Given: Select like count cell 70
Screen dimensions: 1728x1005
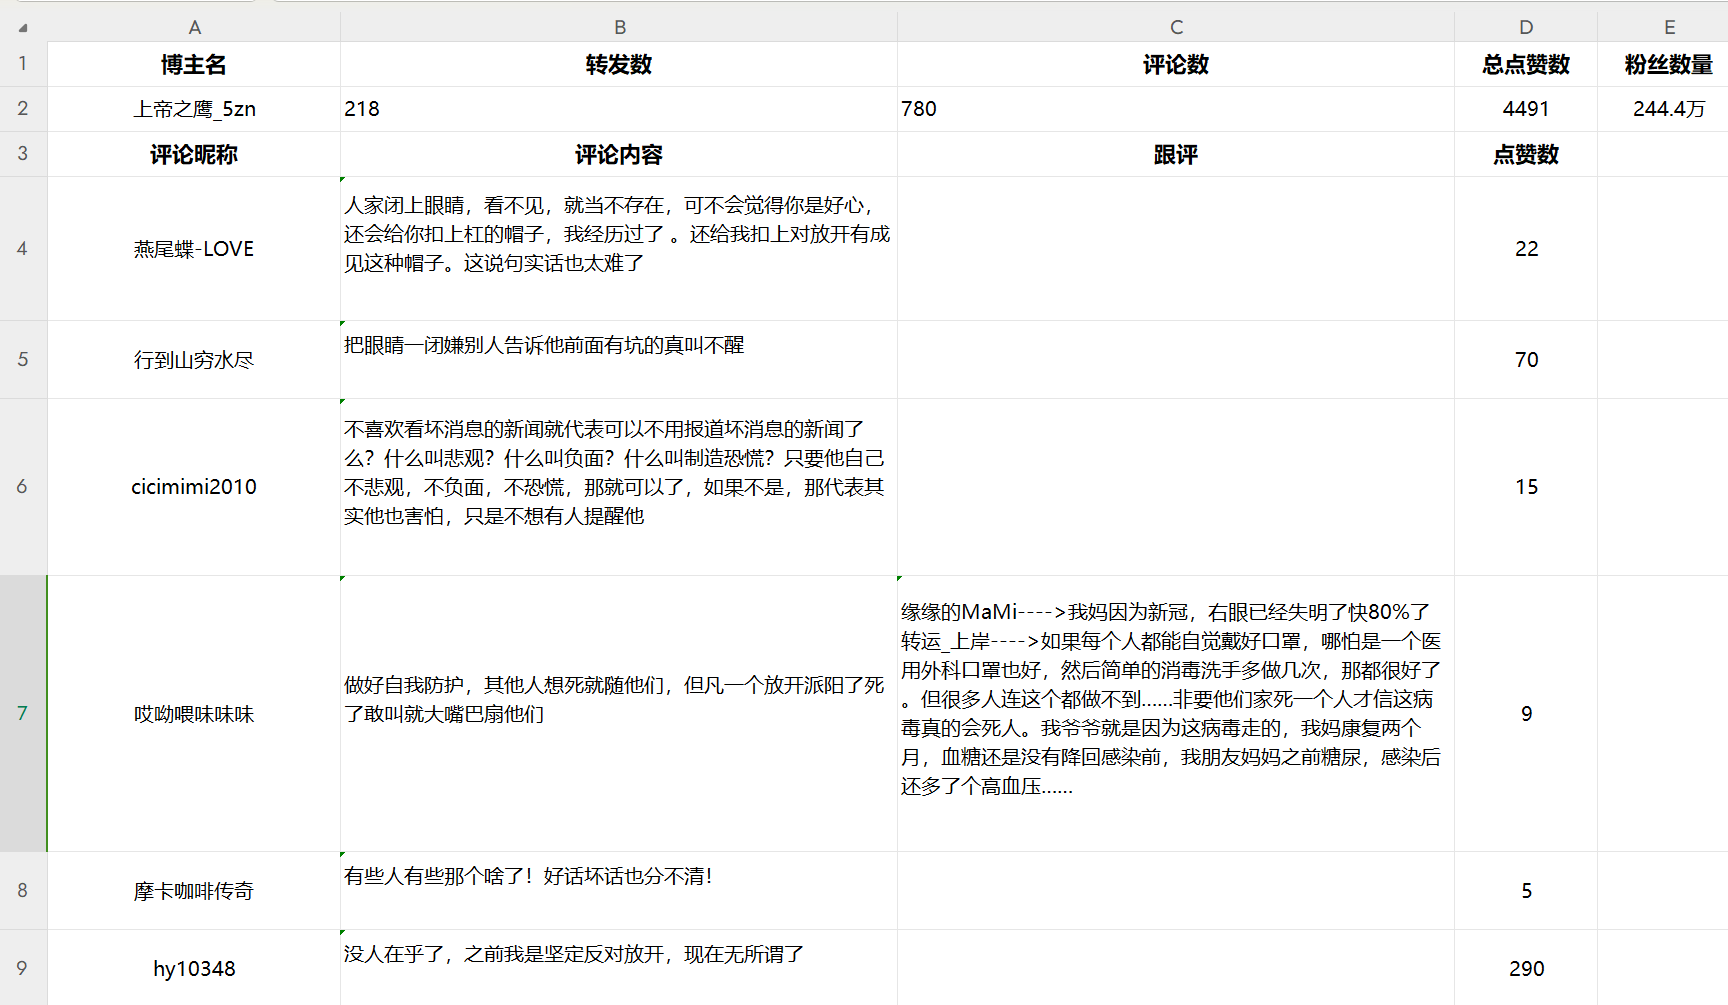Looking at the screenshot, I should tap(1526, 359).
